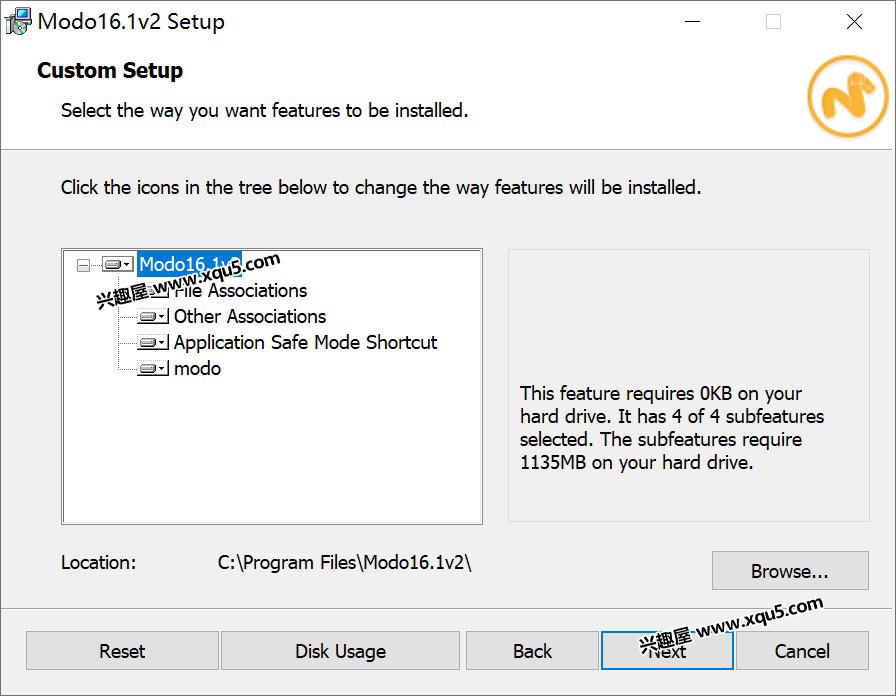896x696 pixels.
Task: Click the installer icon in title bar
Action: 18,22
